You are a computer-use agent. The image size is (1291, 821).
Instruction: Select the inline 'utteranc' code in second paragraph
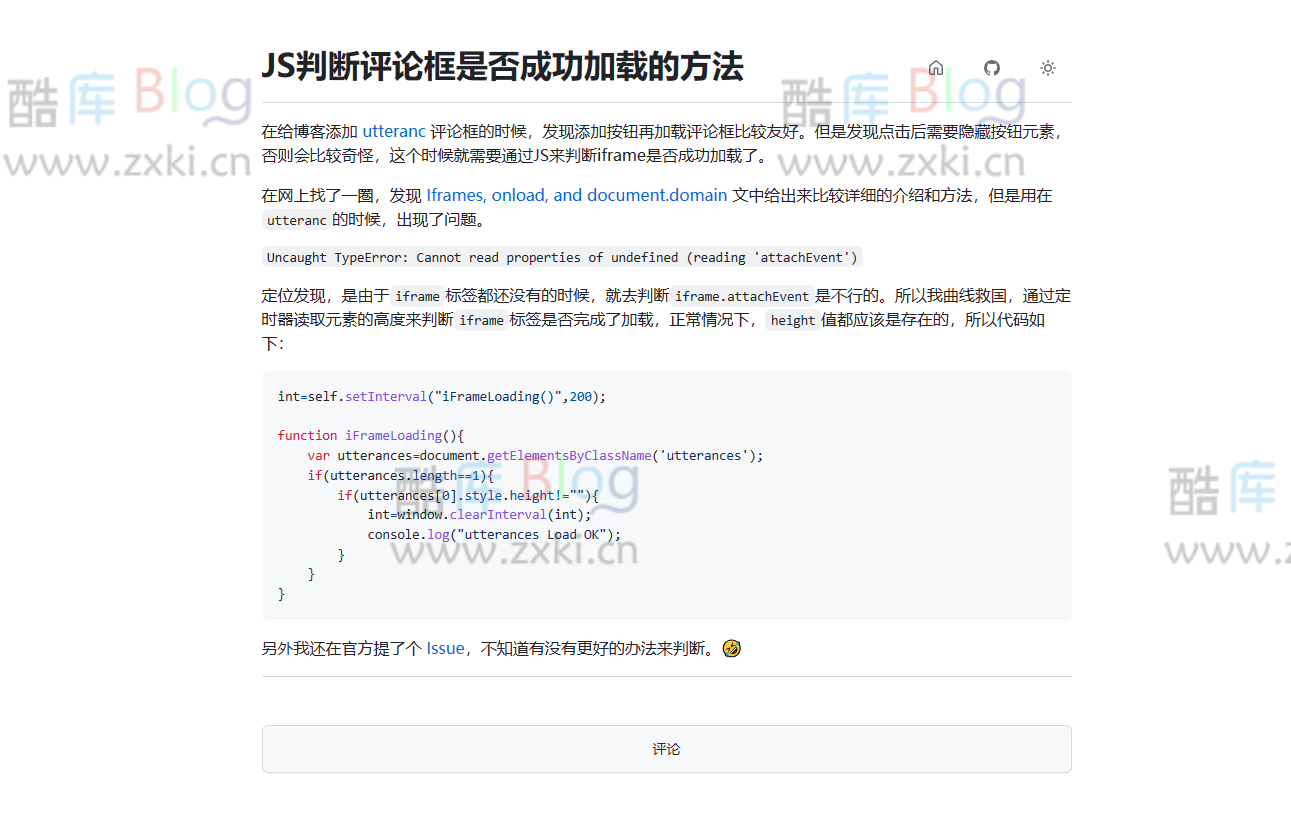pyautogui.click(x=296, y=219)
